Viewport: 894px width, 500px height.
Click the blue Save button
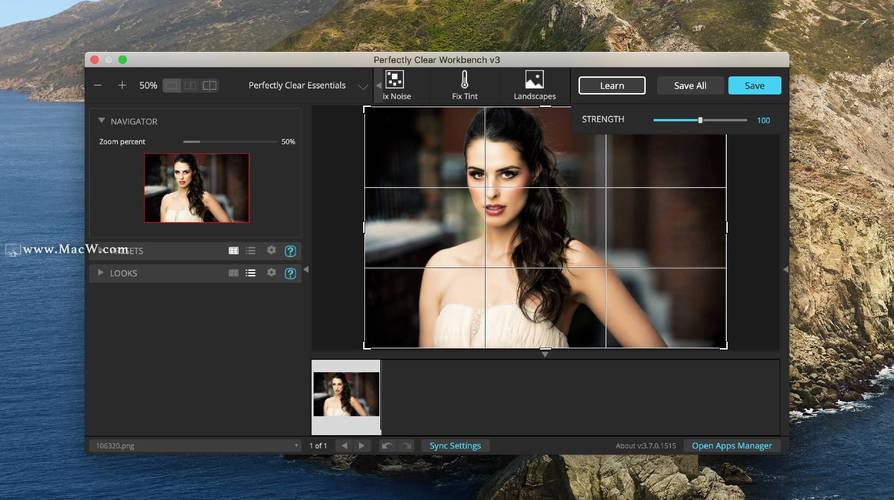pyautogui.click(x=754, y=86)
